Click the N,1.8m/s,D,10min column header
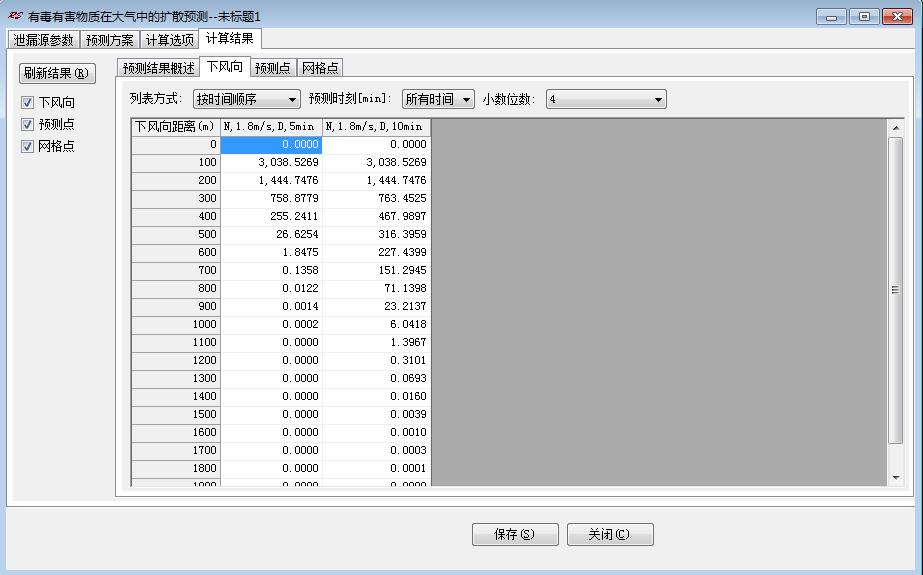Screen dimensions: 923x575 pos(376,127)
